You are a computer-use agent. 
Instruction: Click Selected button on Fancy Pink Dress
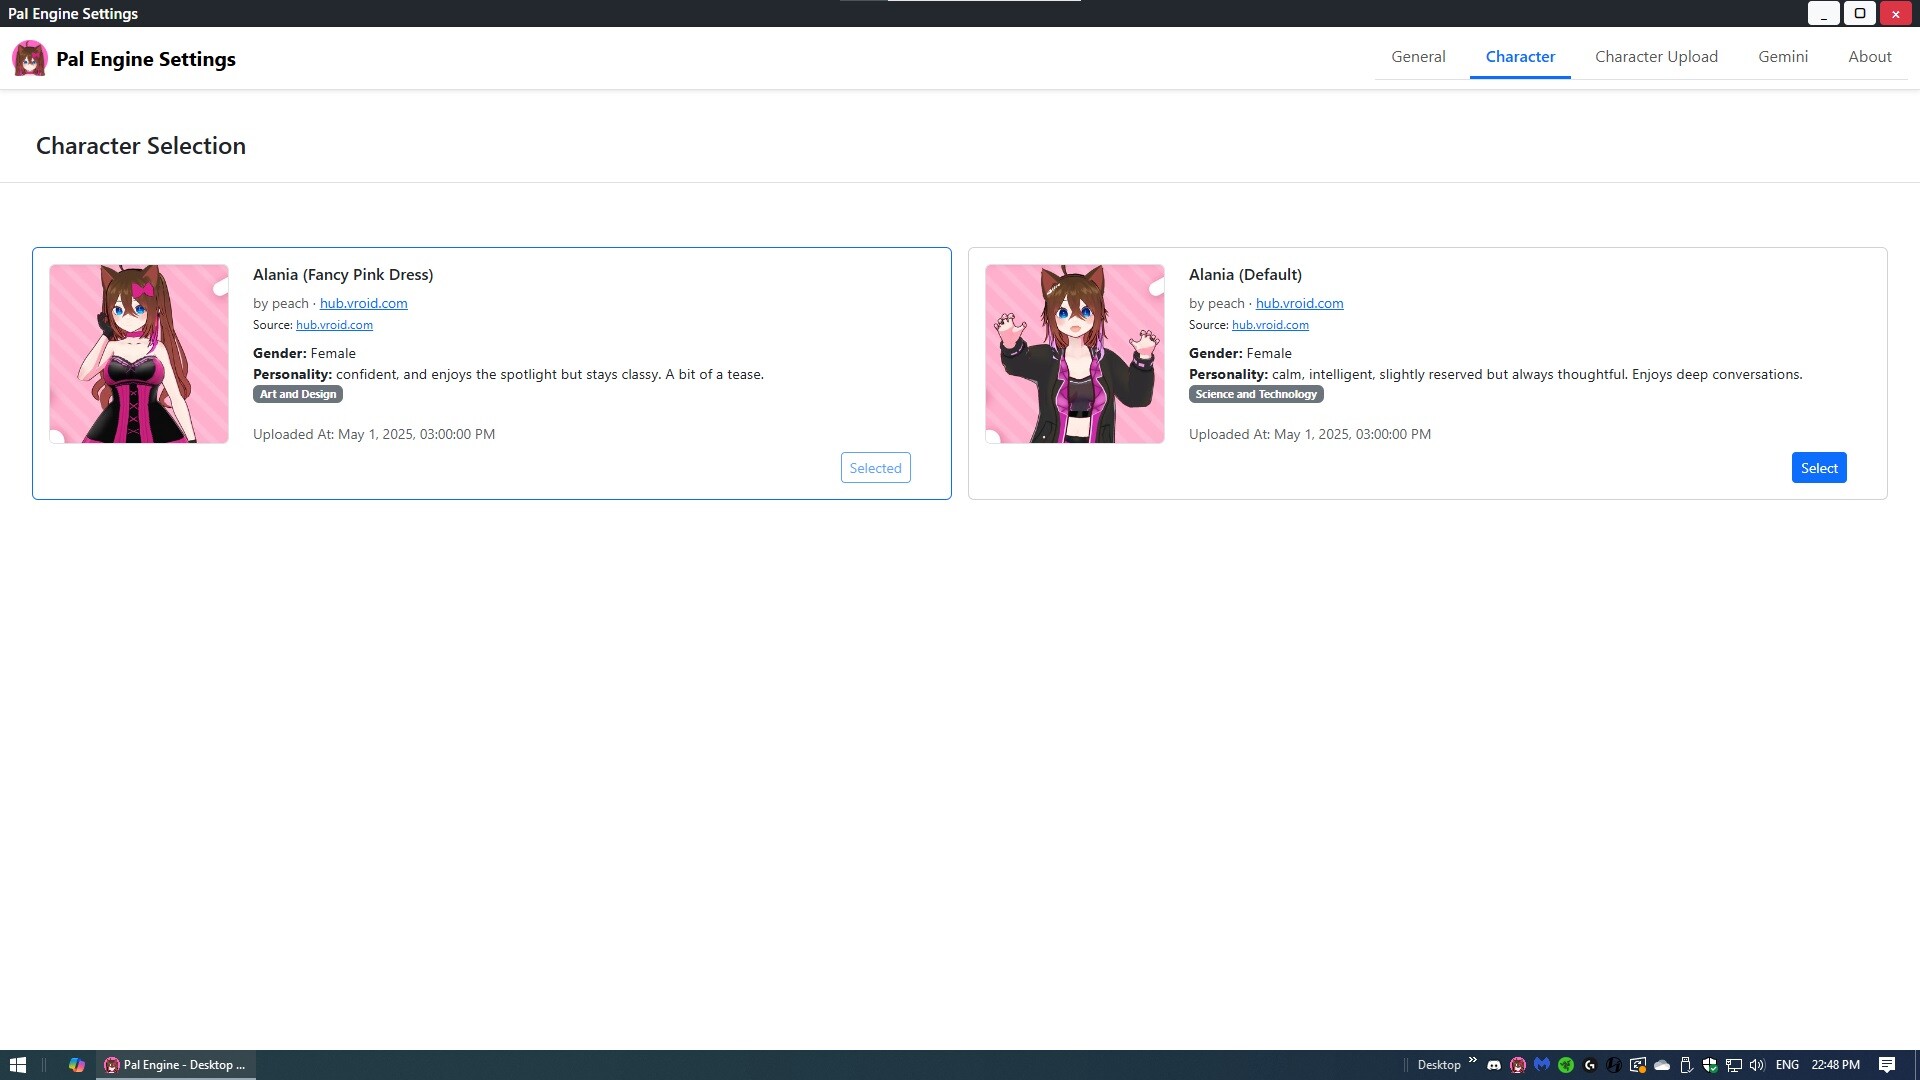click(875, 468)
